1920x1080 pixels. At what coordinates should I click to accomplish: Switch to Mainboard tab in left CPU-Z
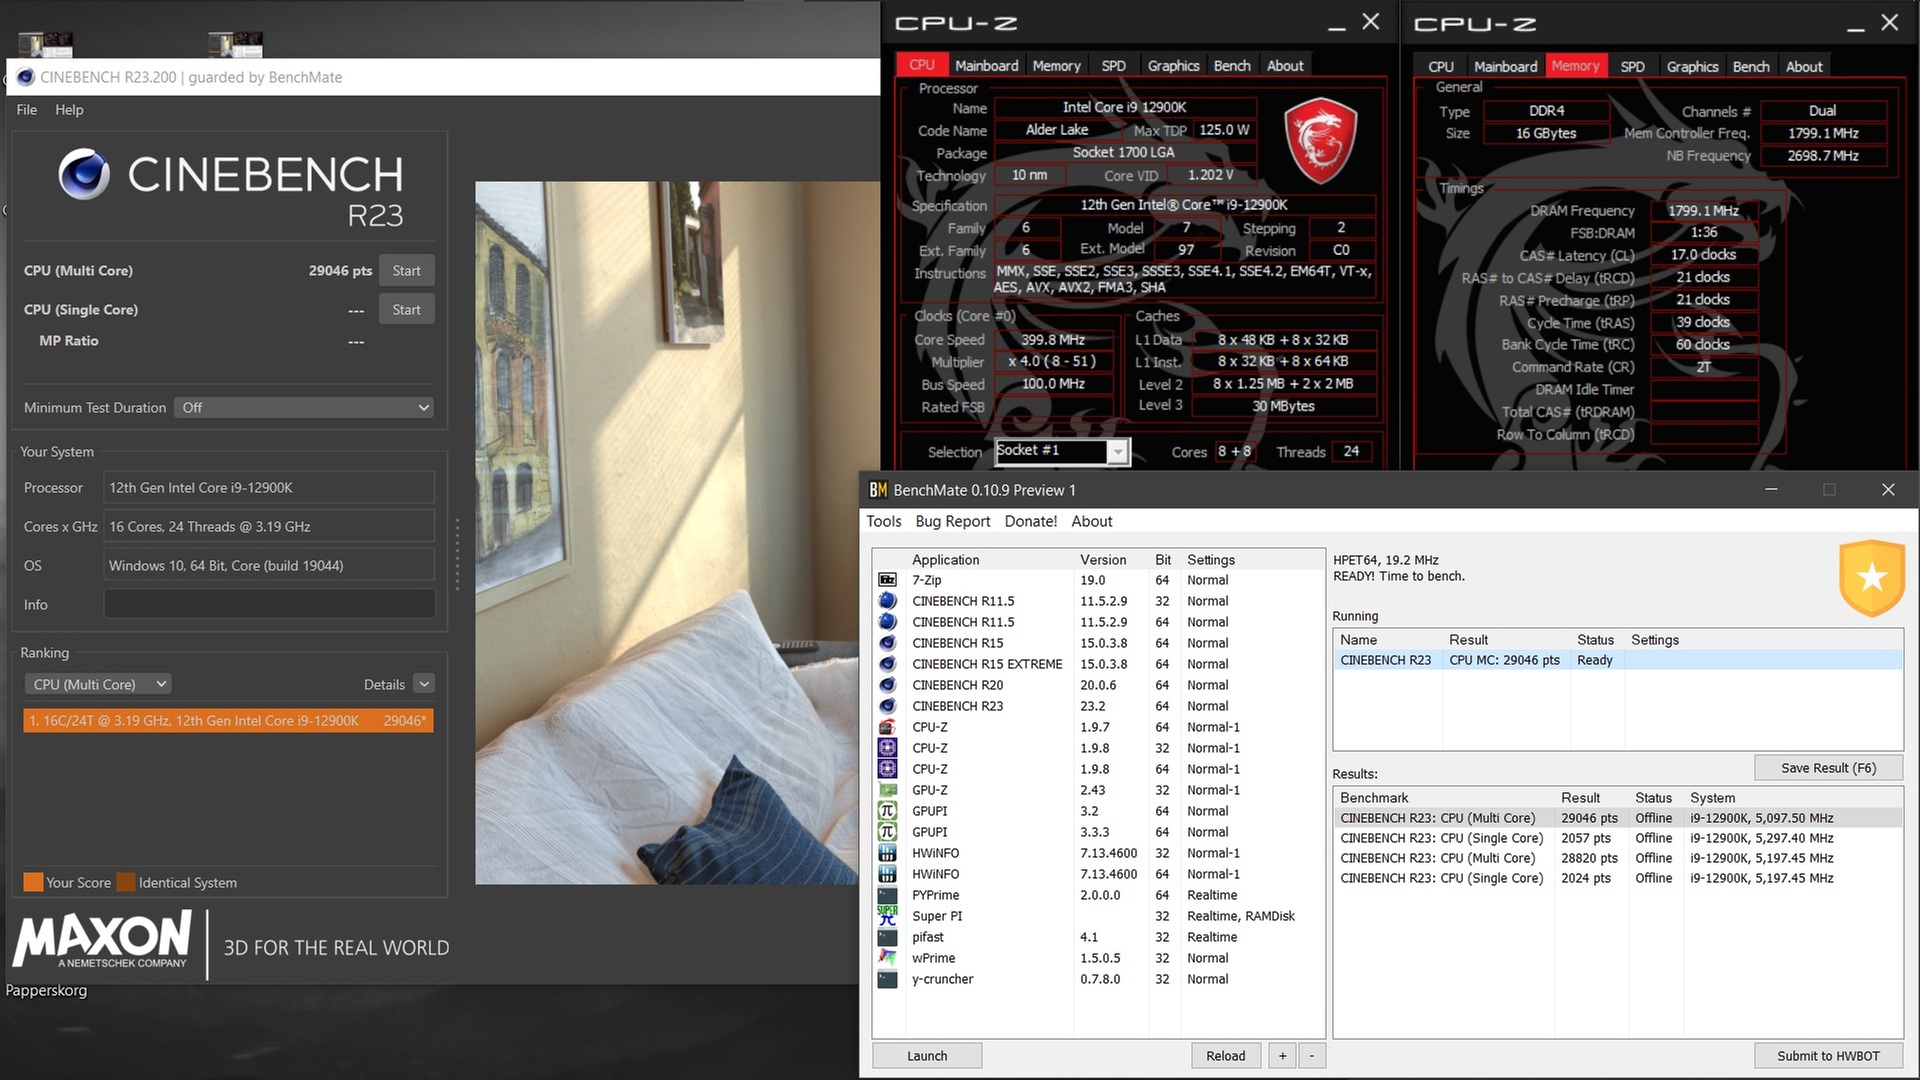[x=986, y=66]
